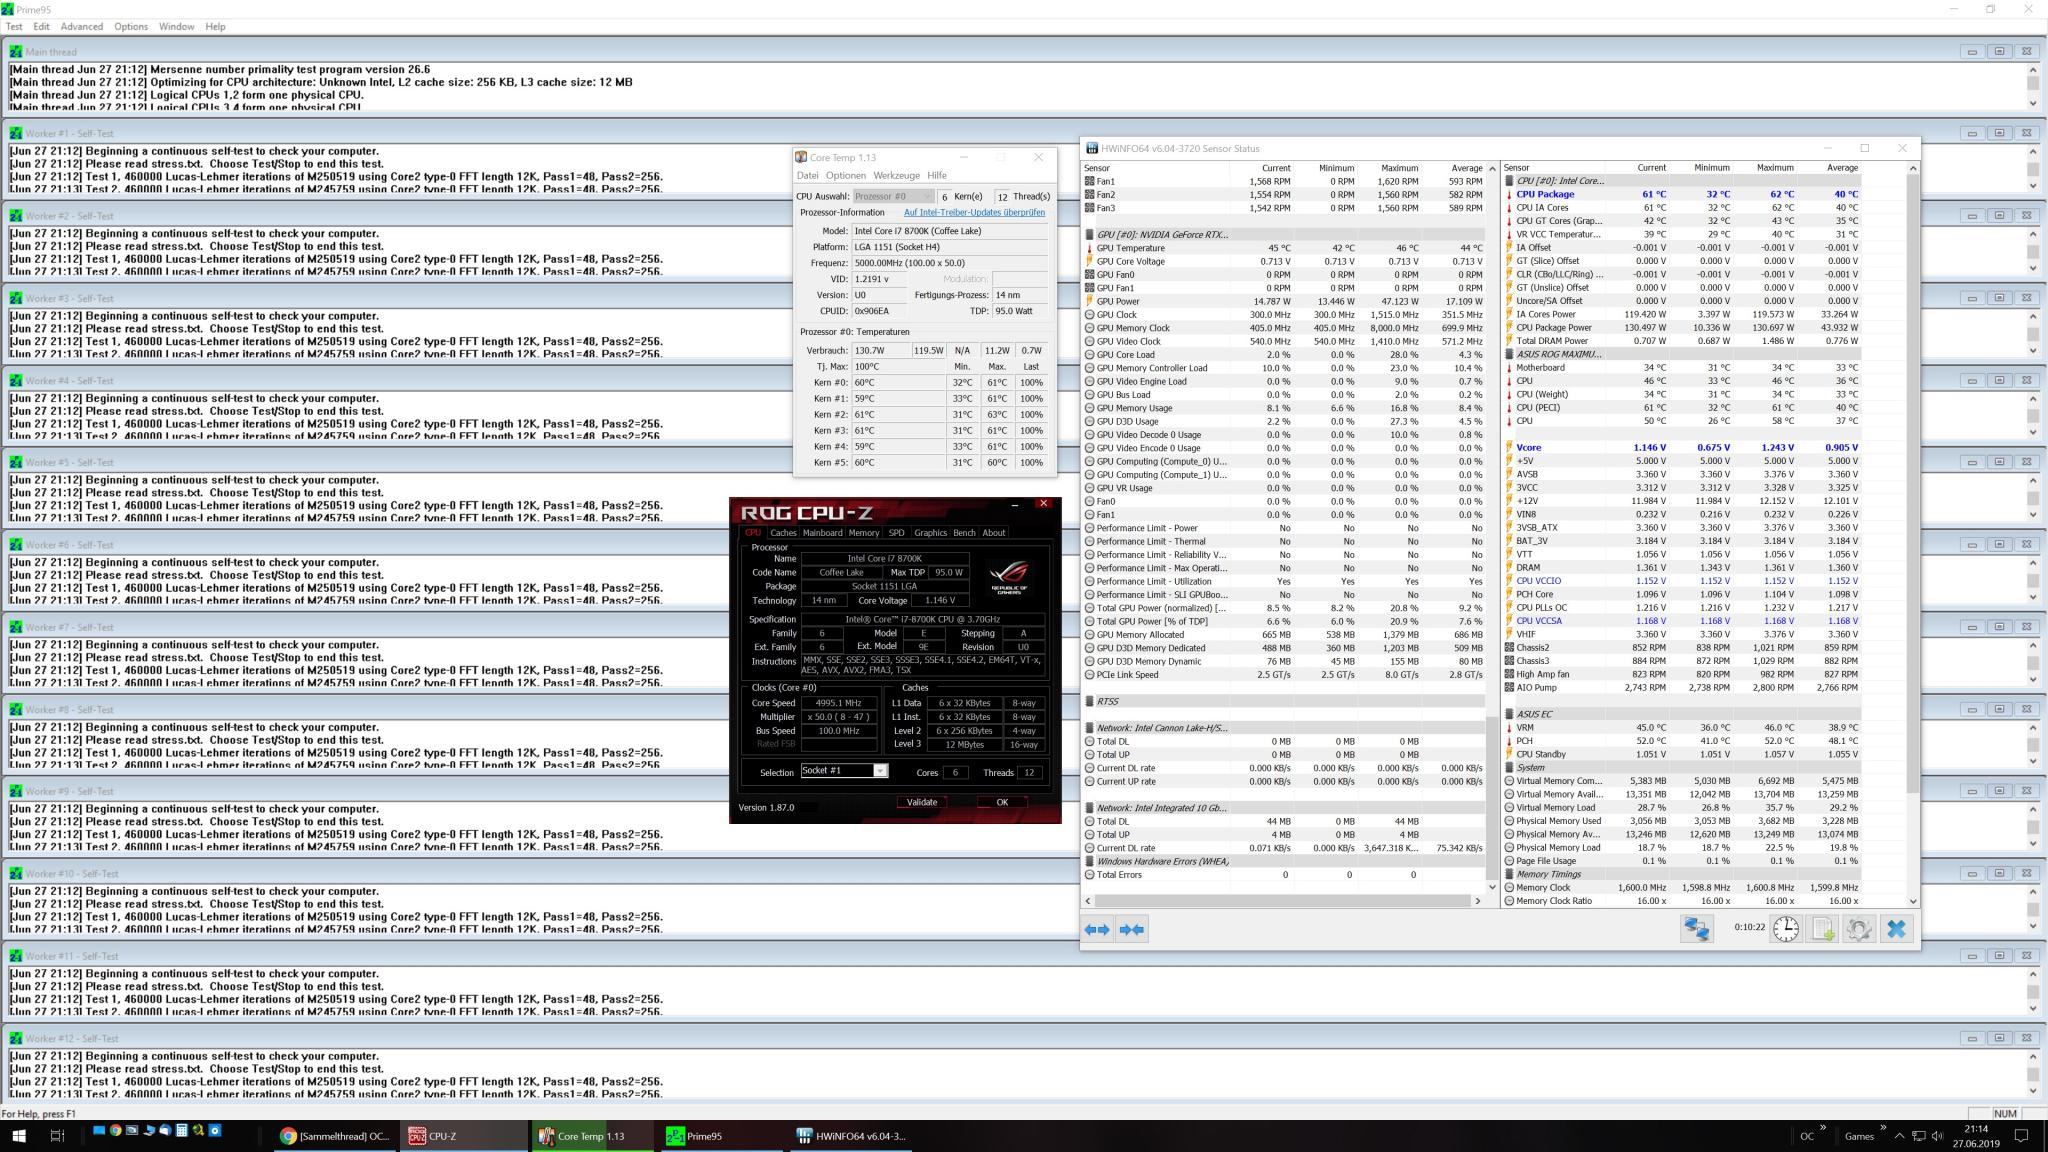Open Prime95 Help menu
Screen dimensions: 2048x1152
(x=215, y=26)
